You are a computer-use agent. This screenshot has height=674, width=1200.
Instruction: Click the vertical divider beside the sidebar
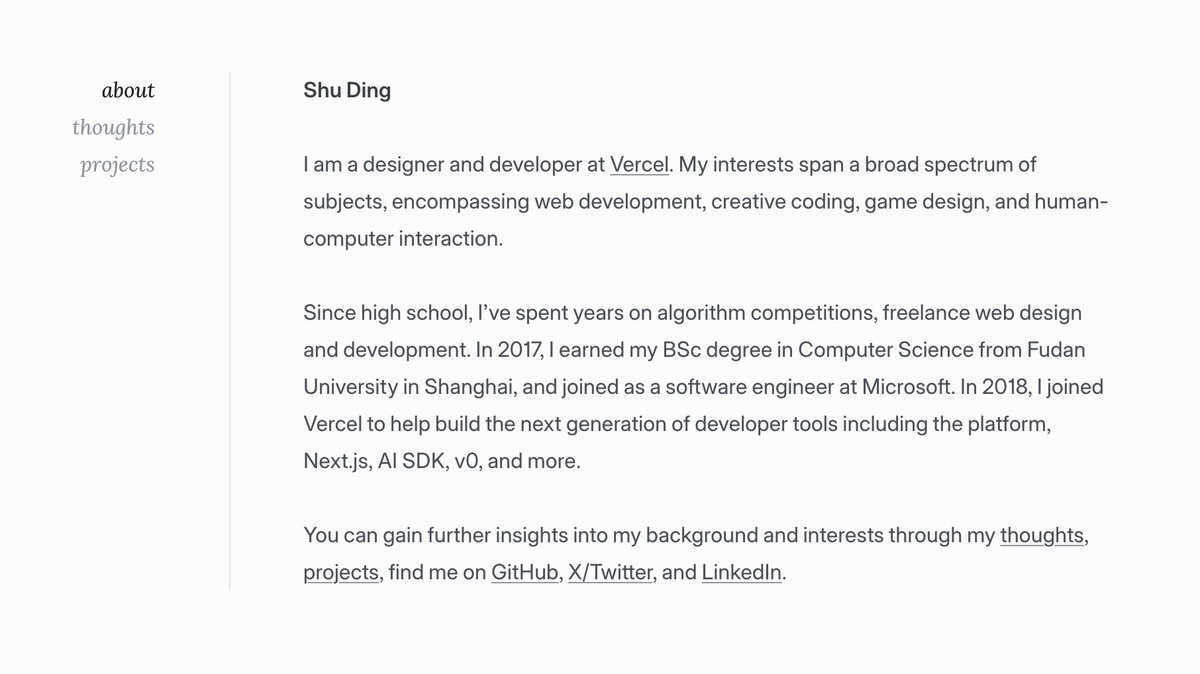click(x=230, y=330)
